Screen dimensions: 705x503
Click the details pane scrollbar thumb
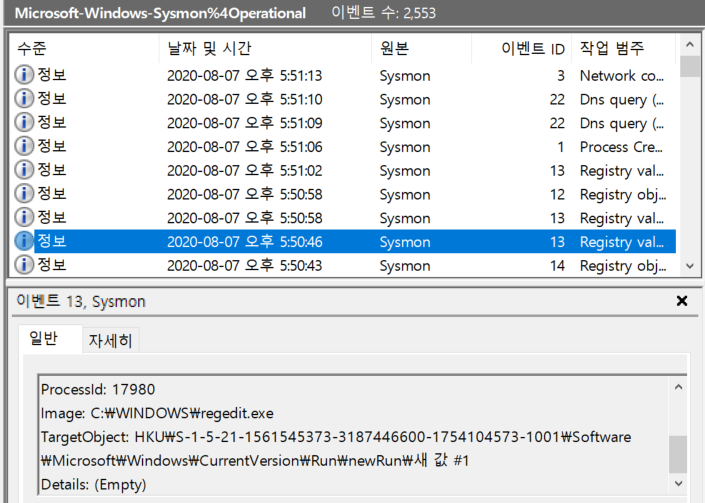coord(678,454)
